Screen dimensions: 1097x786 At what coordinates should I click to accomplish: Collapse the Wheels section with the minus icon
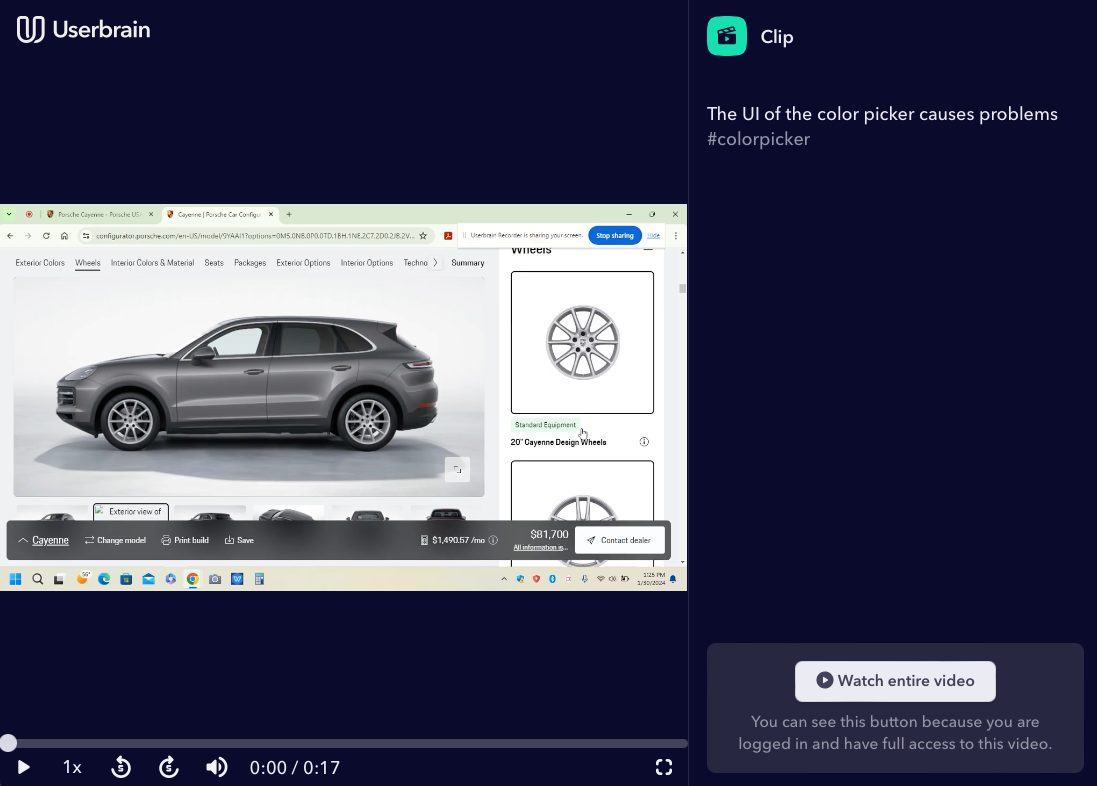tap(648, 249)
